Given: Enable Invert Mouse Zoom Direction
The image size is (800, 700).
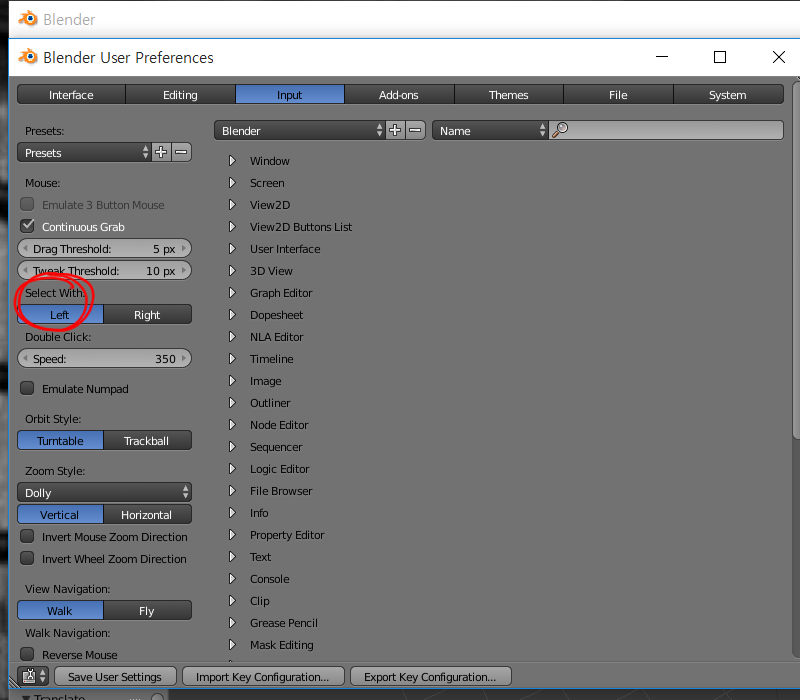Looking at the screenshot, I should pyautogui.click(x=27, y=536).
